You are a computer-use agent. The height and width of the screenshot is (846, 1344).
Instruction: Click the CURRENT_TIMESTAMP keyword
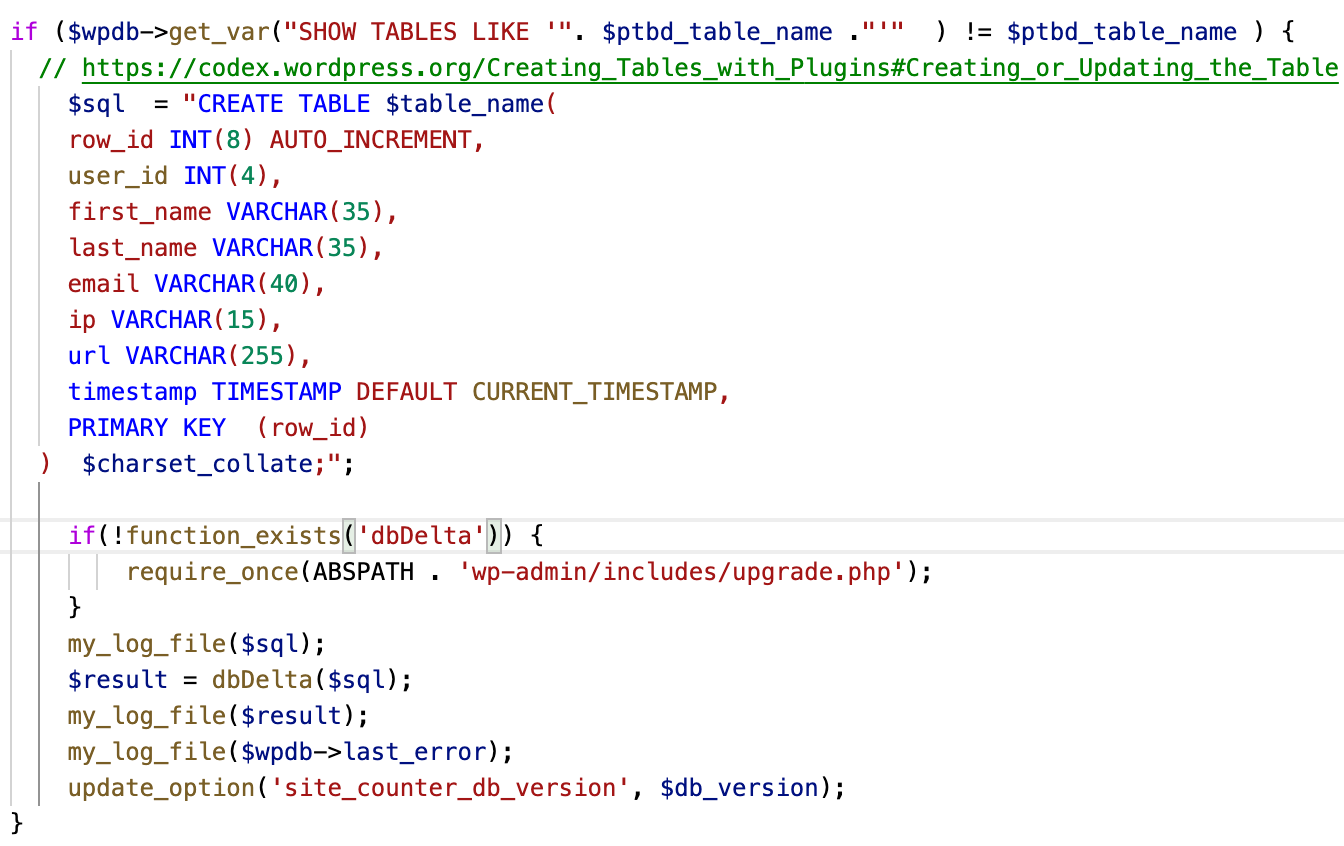(x=595, y=392)
